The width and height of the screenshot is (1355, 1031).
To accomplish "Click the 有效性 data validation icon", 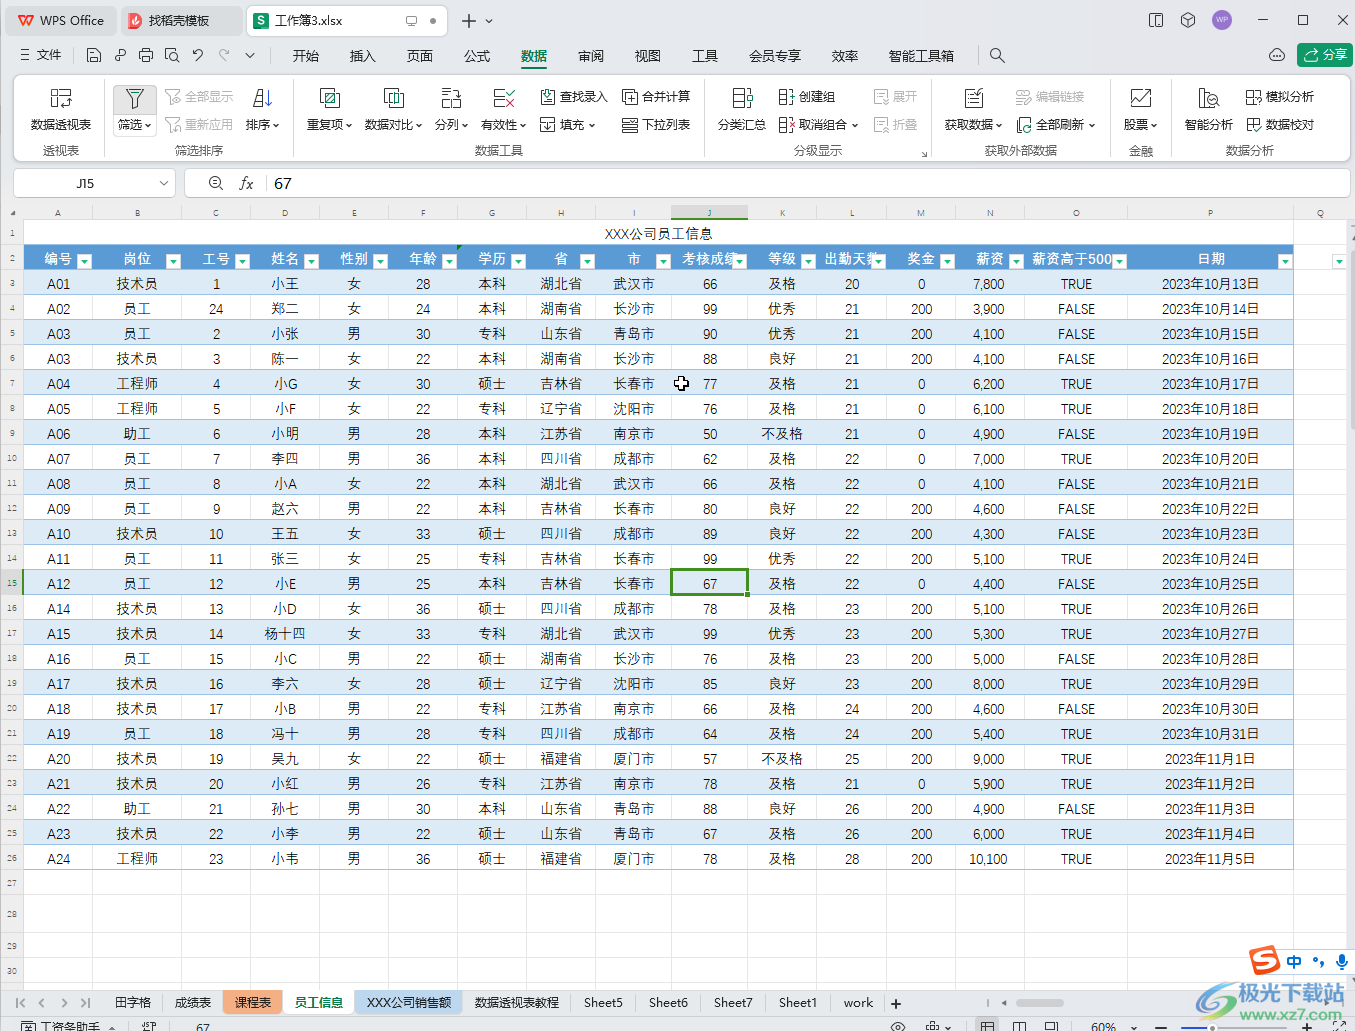I will click(504, 98).
